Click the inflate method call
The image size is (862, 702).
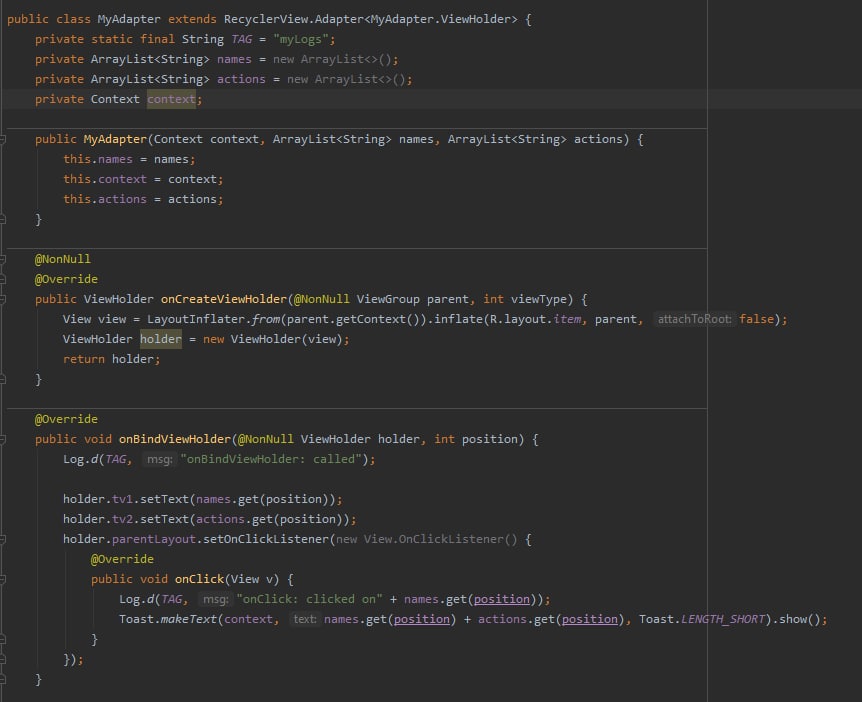pos(458,319)
